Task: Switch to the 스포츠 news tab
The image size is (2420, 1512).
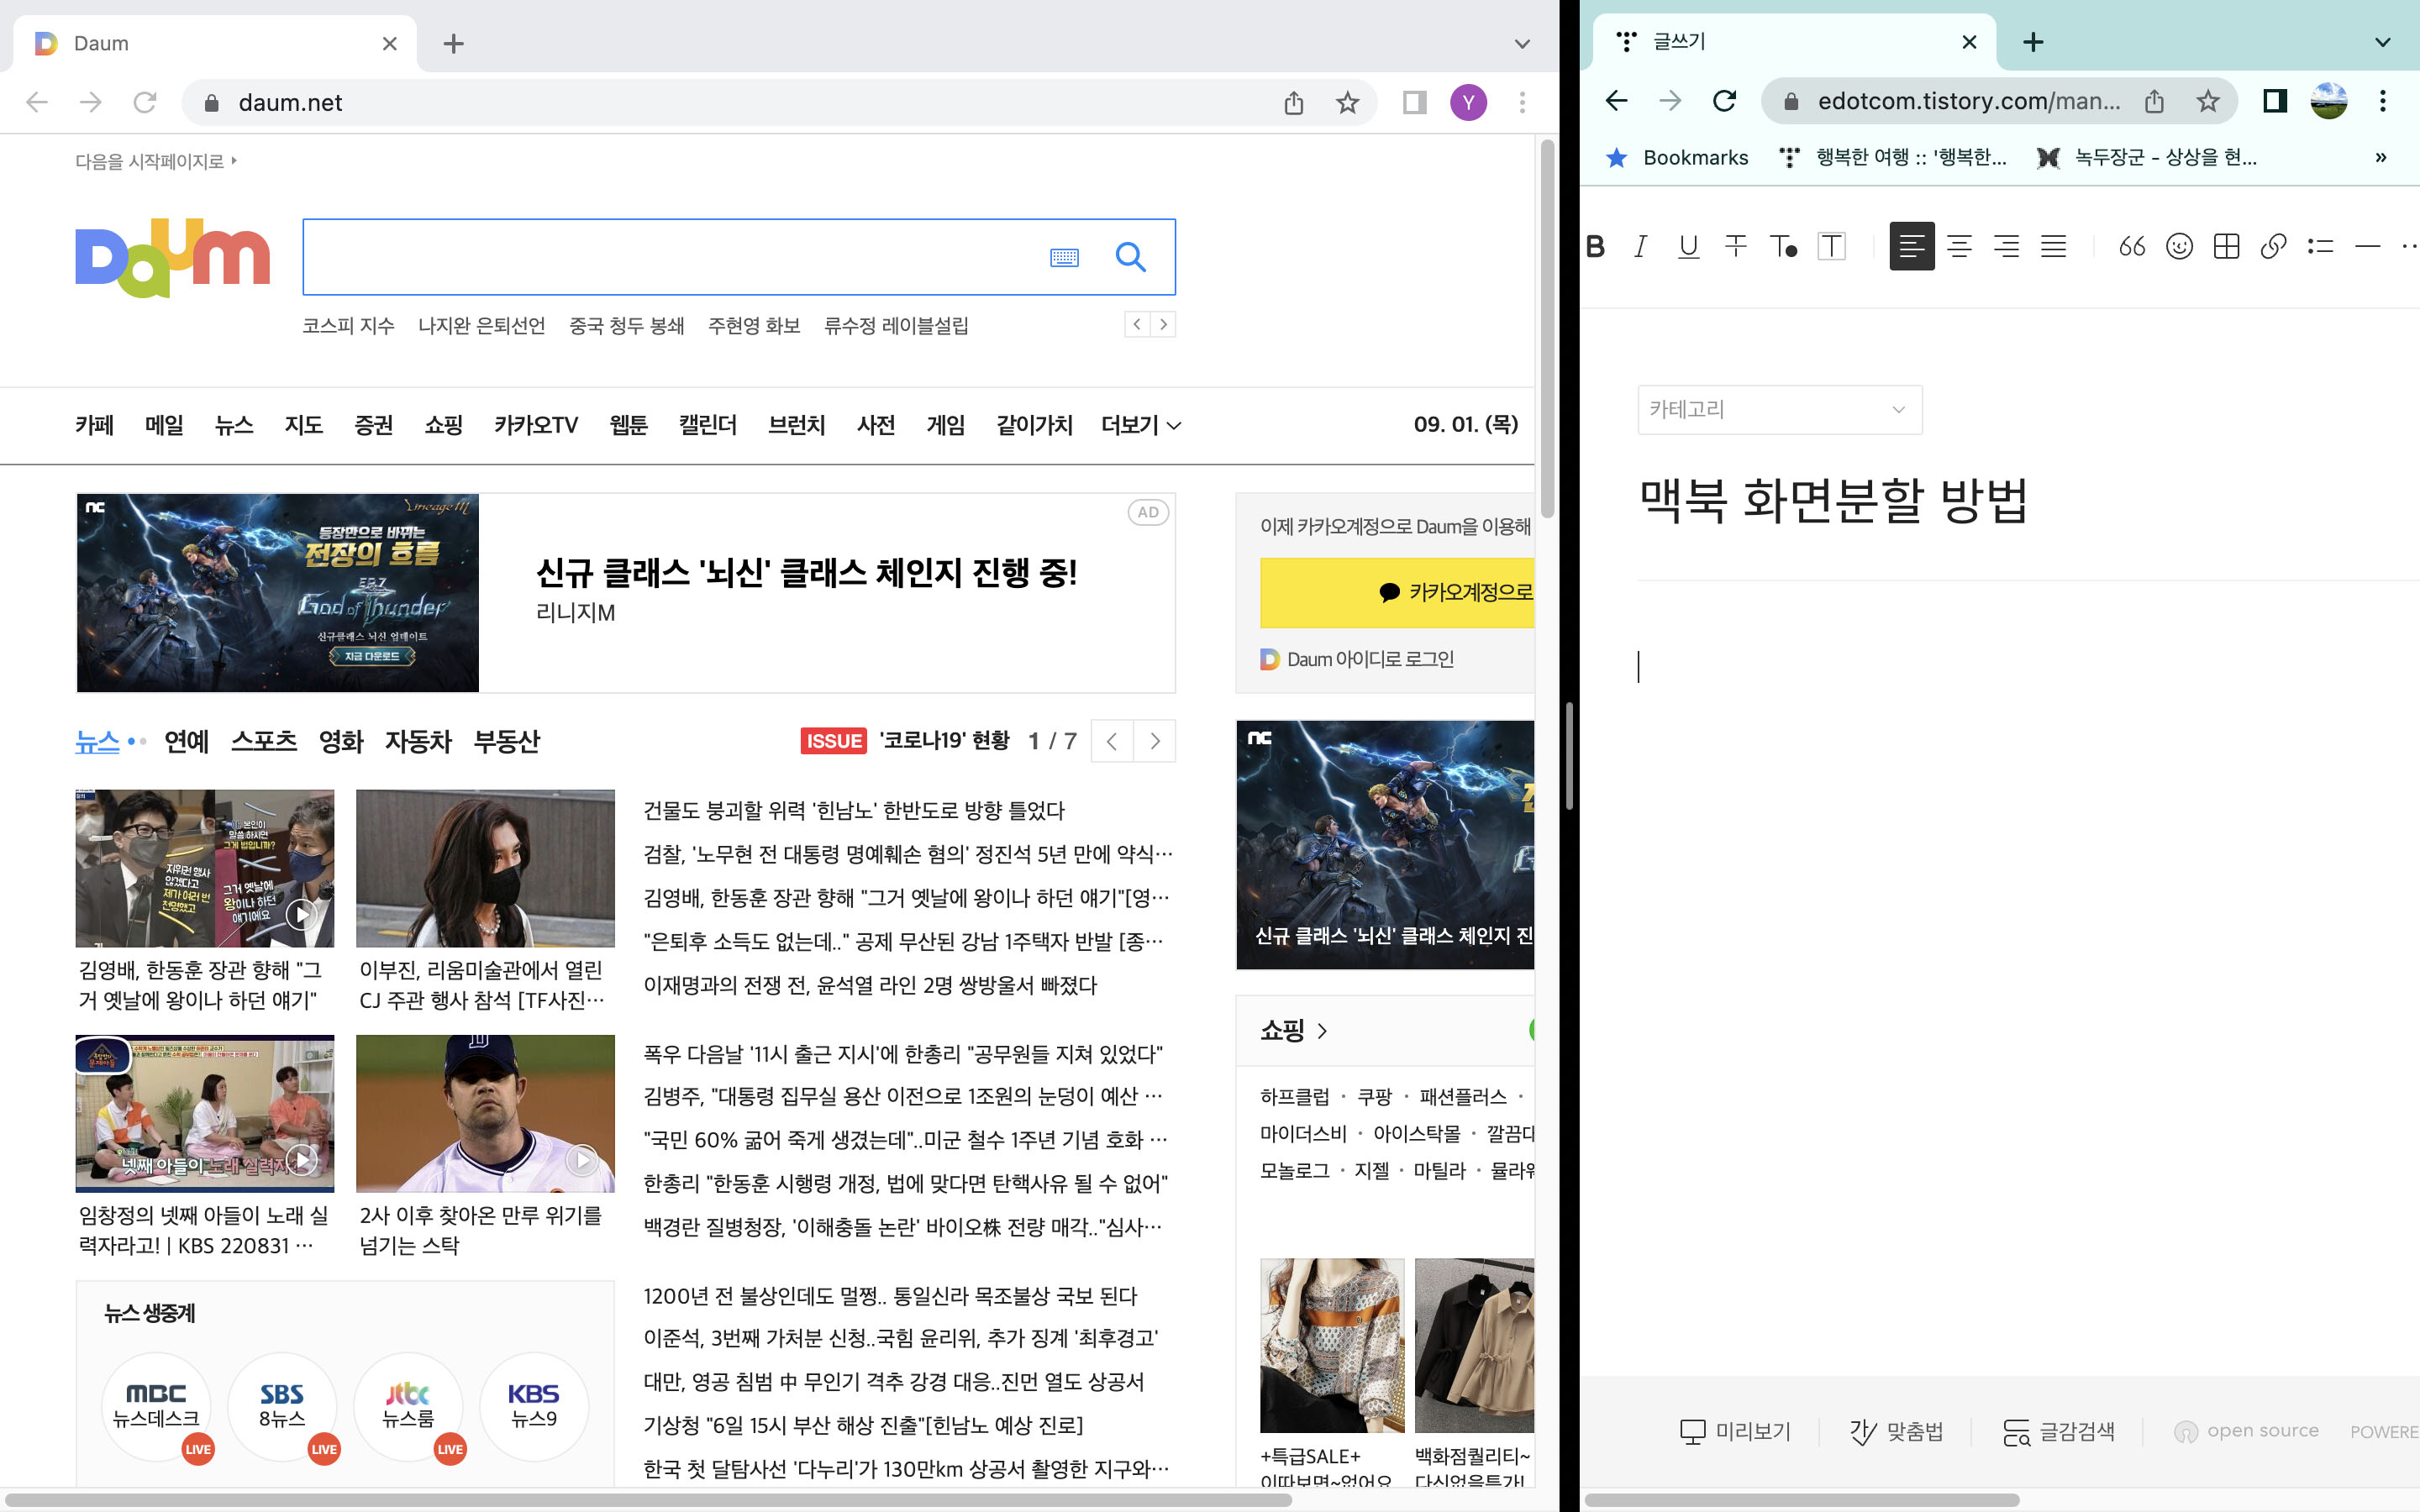Action: pos(264,741)
